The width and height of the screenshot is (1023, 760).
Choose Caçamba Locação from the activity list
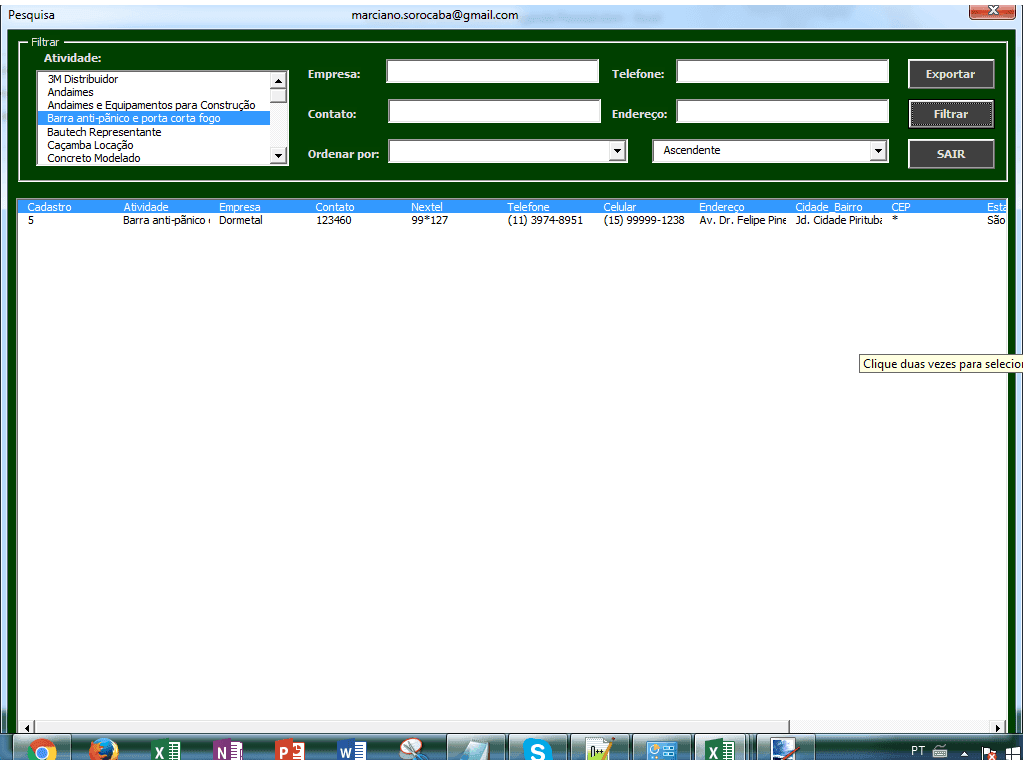pyautogui.click(x=90, y=145)
